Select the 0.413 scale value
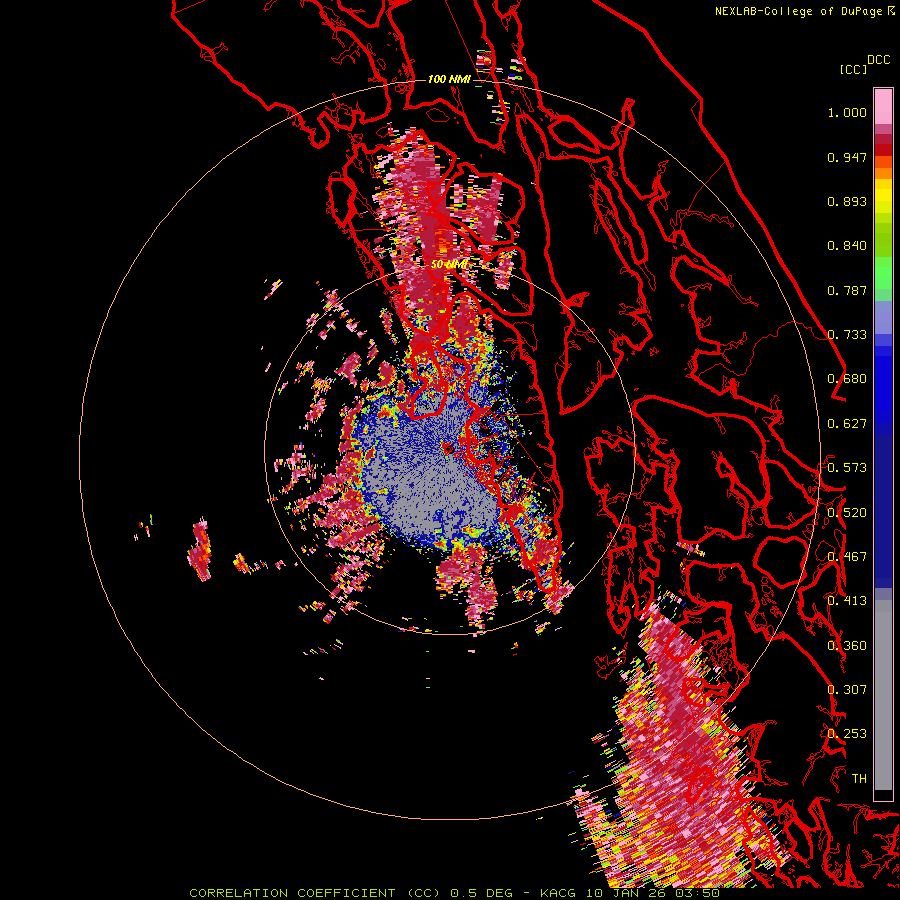 [x=847, y=601]
